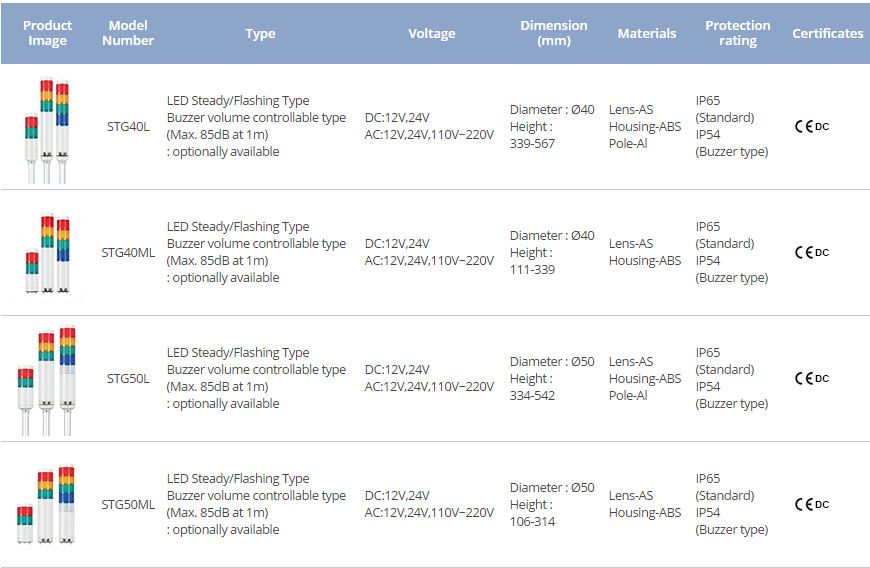
Task: Click the Product Image column header
Action: coord(48,33)
